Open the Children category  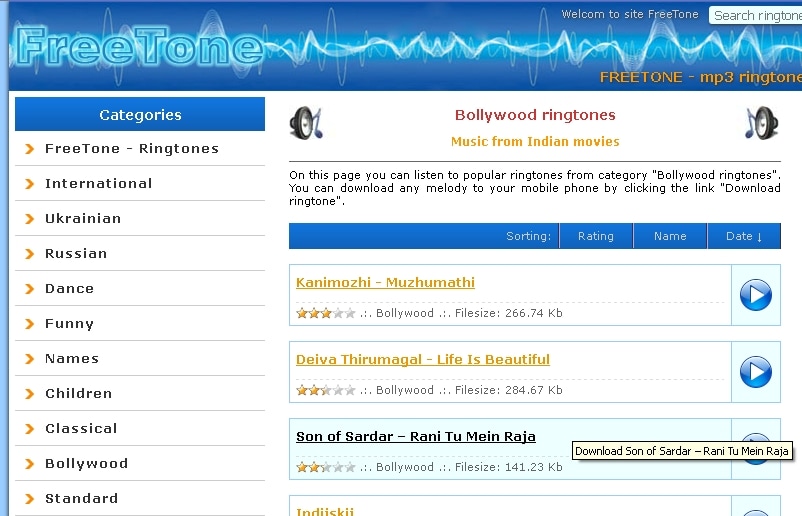[79, 394]
